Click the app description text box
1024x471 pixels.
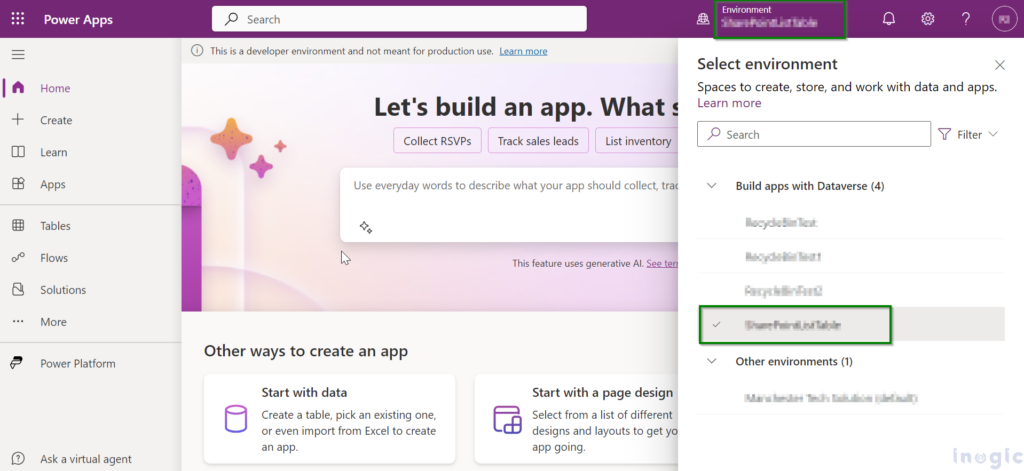(509, 204)
